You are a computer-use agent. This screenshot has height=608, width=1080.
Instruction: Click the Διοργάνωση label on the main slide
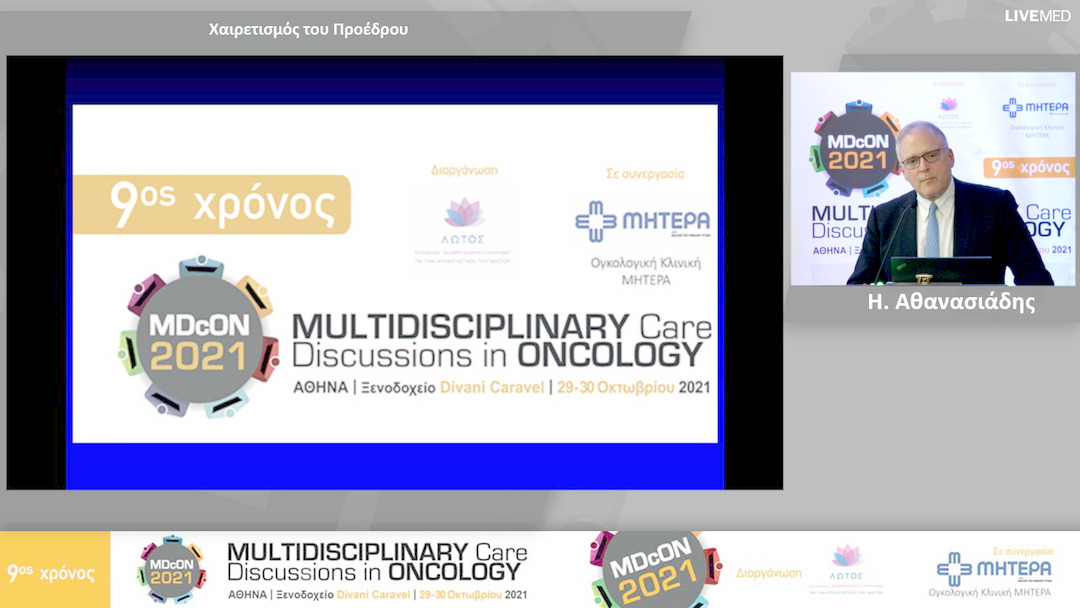(x=463, y=171)
